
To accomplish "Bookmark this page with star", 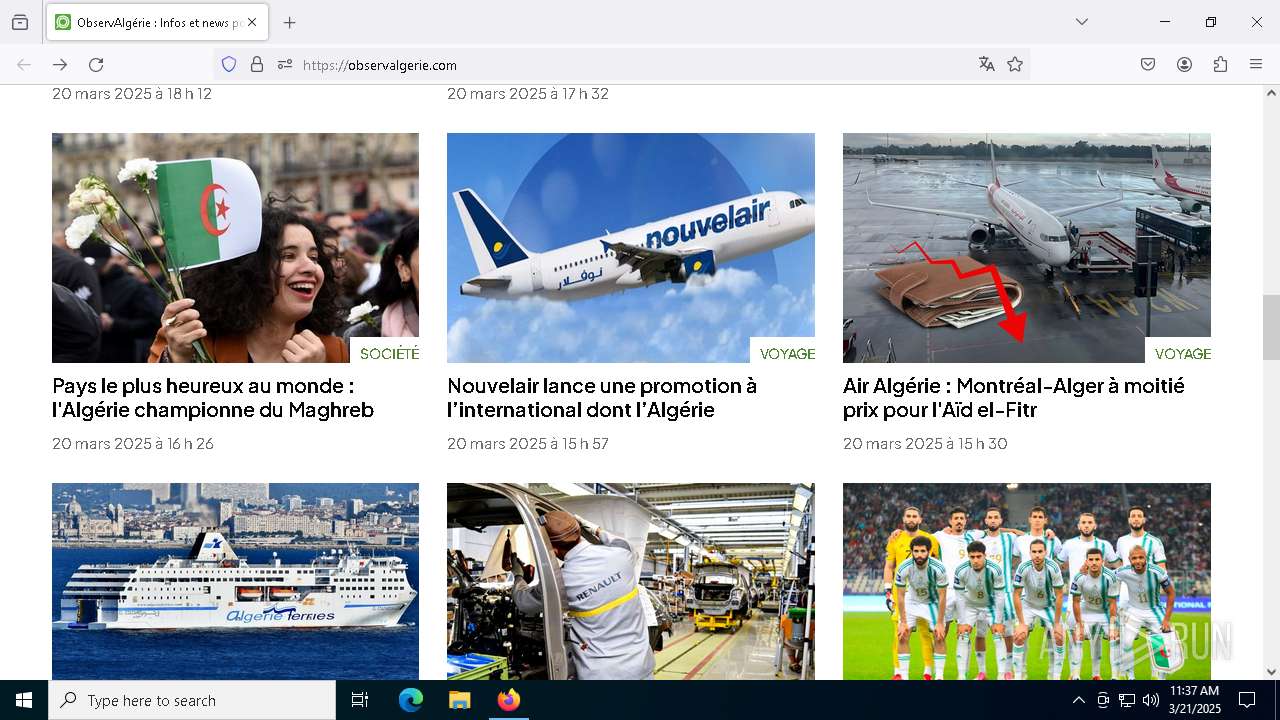I will pyautogui.click(x=1015, y=65).
